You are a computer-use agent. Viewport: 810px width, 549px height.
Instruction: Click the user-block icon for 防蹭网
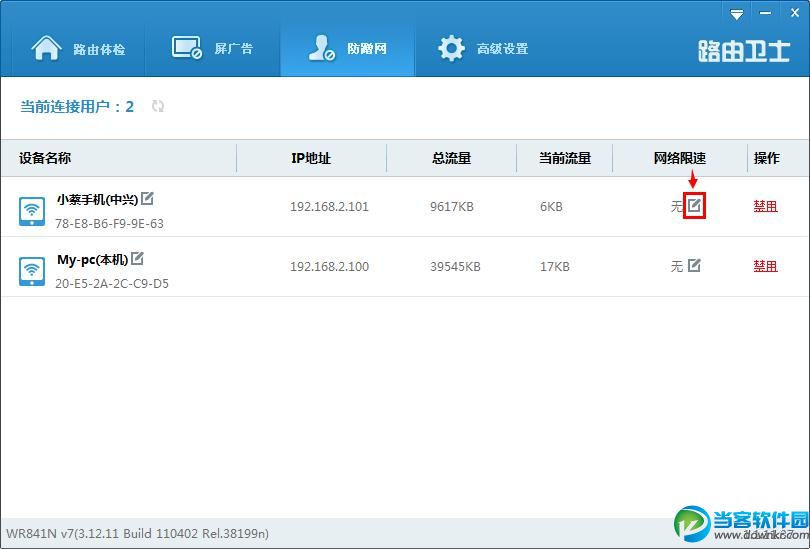[x=321, y=48]
